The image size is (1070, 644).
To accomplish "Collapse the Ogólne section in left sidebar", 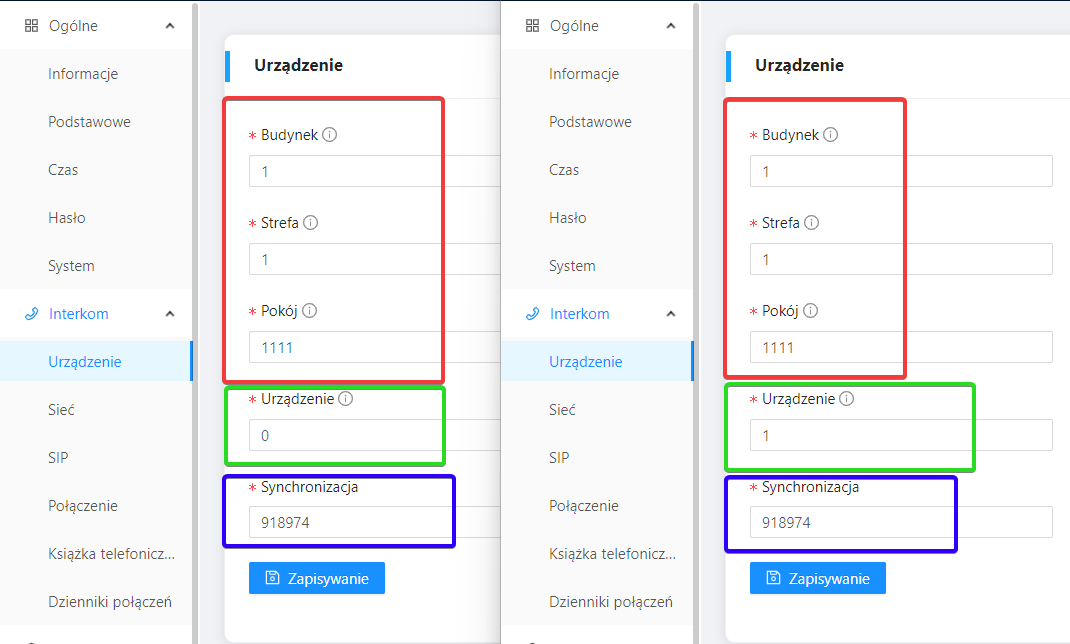I will [170, 26].
